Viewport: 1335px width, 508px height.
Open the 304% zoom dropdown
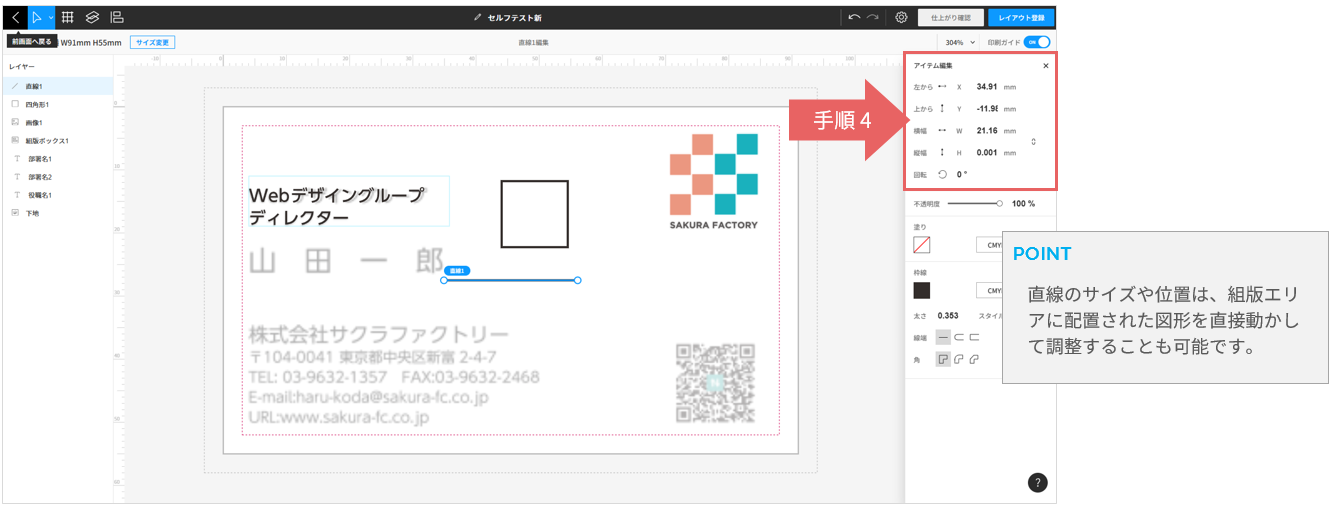(x=960, y=43)
